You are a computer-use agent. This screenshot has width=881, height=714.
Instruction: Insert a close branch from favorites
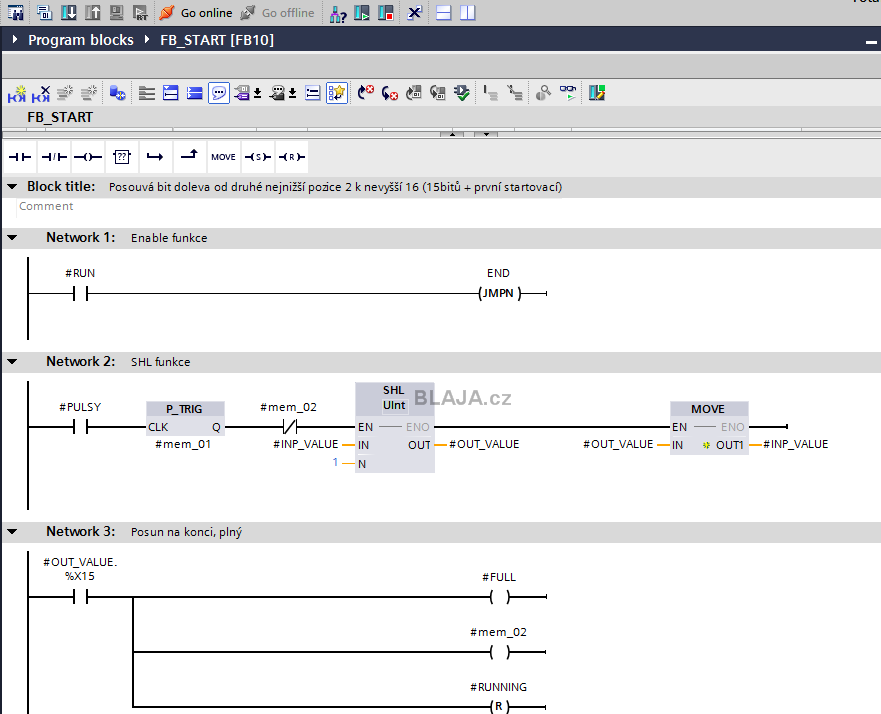click(189, 157)
